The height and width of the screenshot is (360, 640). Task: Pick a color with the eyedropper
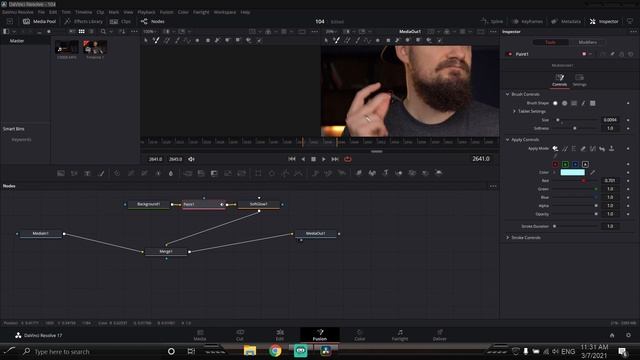click(x=592, y=172)
